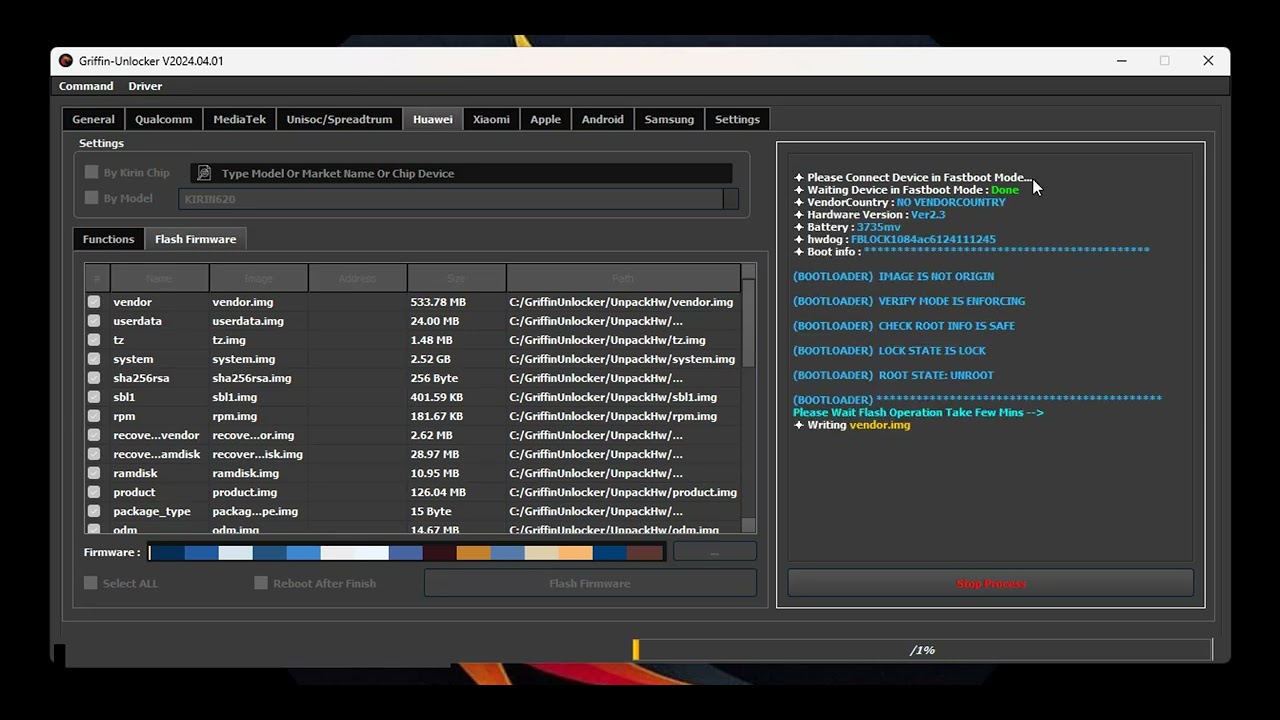The height and width of the screenshot is (720, 1280).
Task: Open the Settings tab
Action: coord(738,119)
